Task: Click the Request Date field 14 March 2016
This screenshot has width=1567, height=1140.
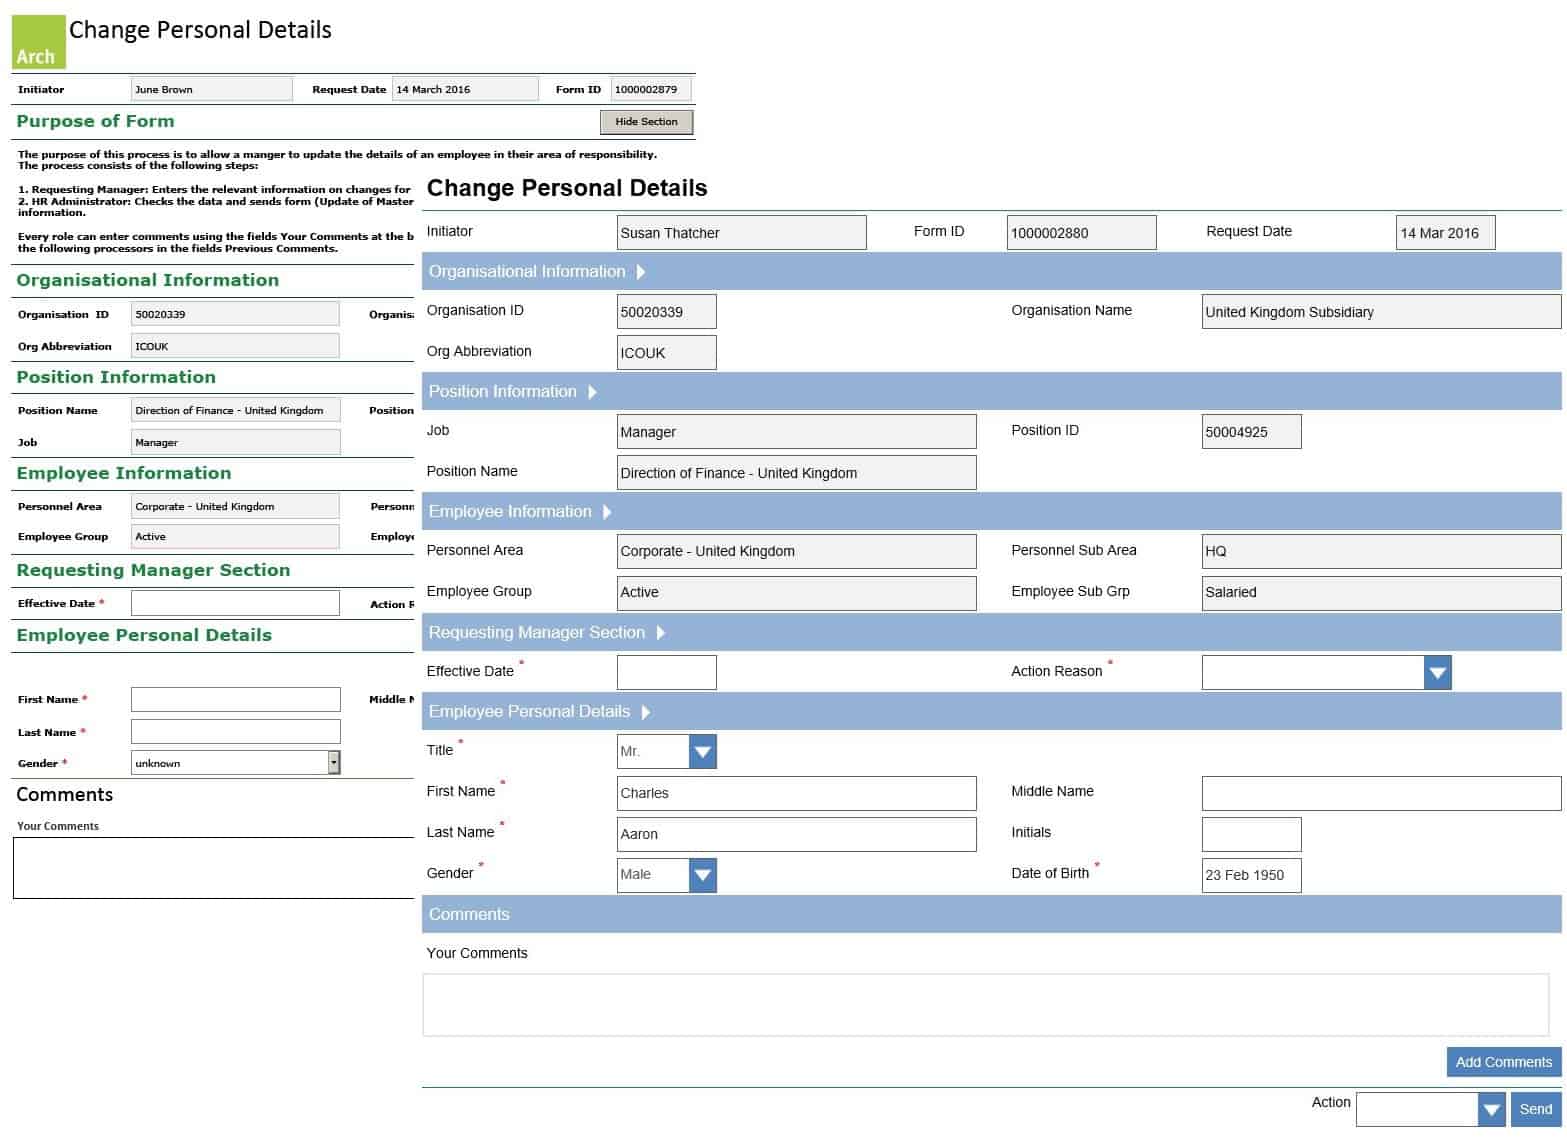Action: click(x=465, y=89)
